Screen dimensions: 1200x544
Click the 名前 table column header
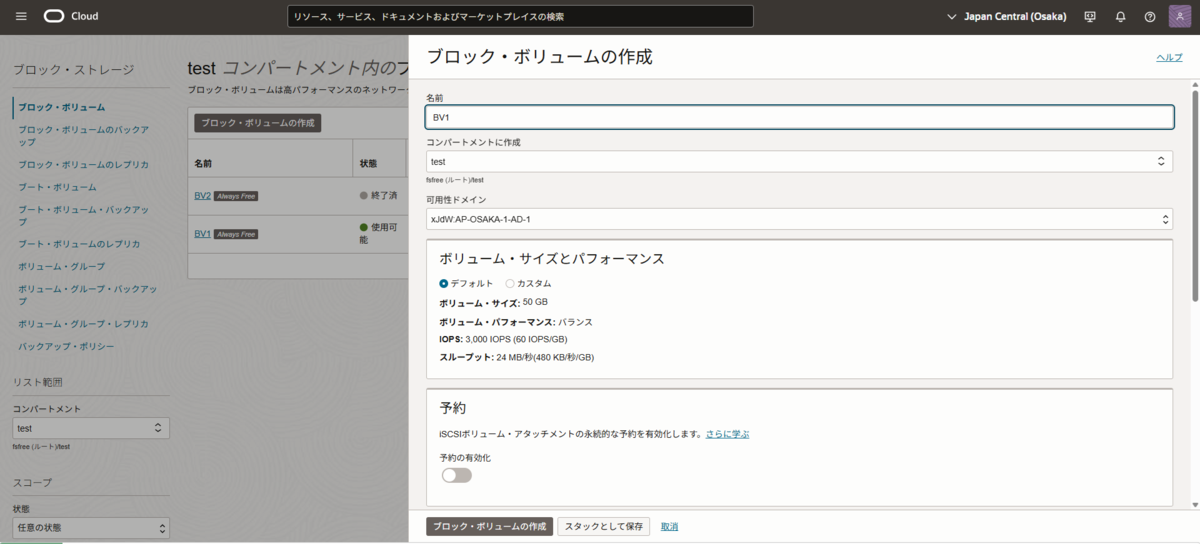(x=203, y=162)
